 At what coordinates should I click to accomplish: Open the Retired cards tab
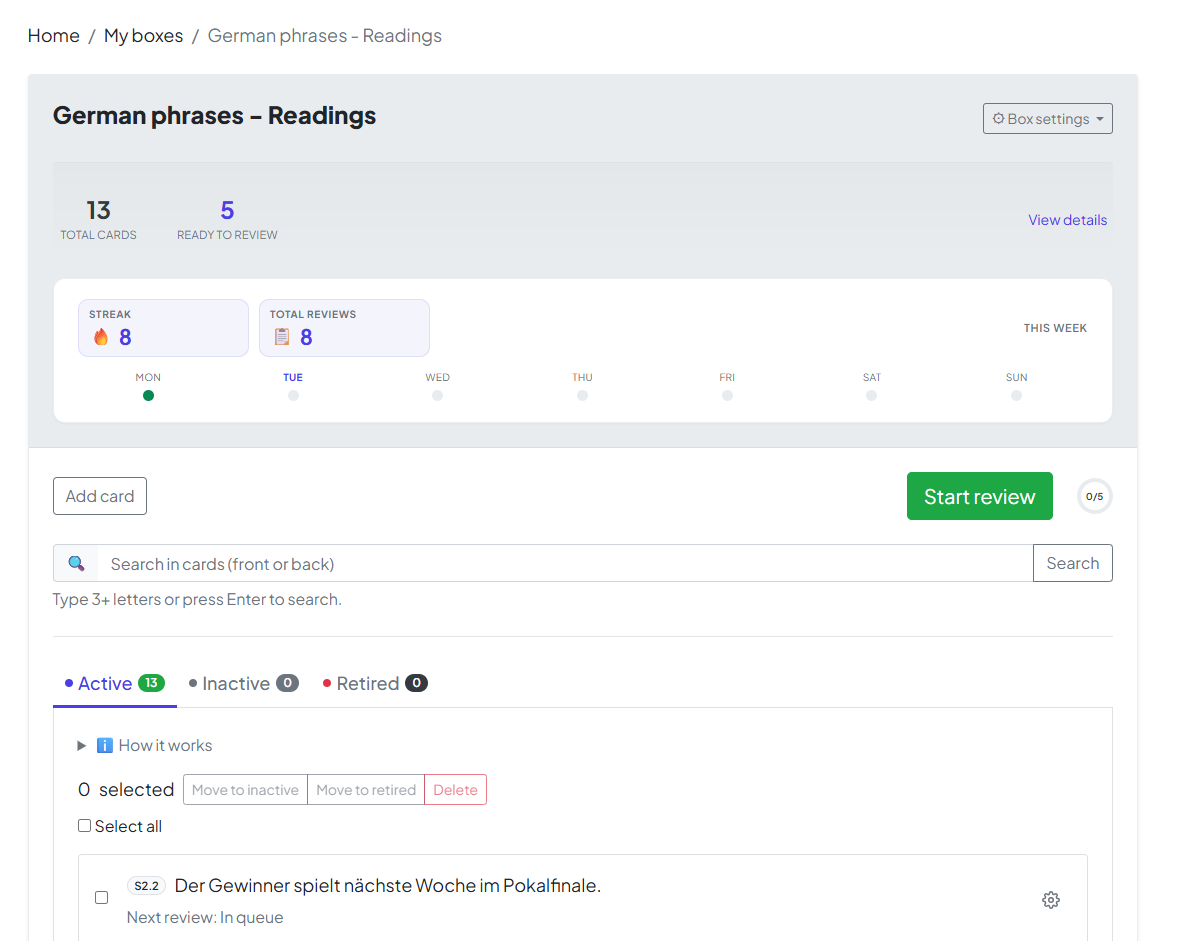tap(368, 684)
